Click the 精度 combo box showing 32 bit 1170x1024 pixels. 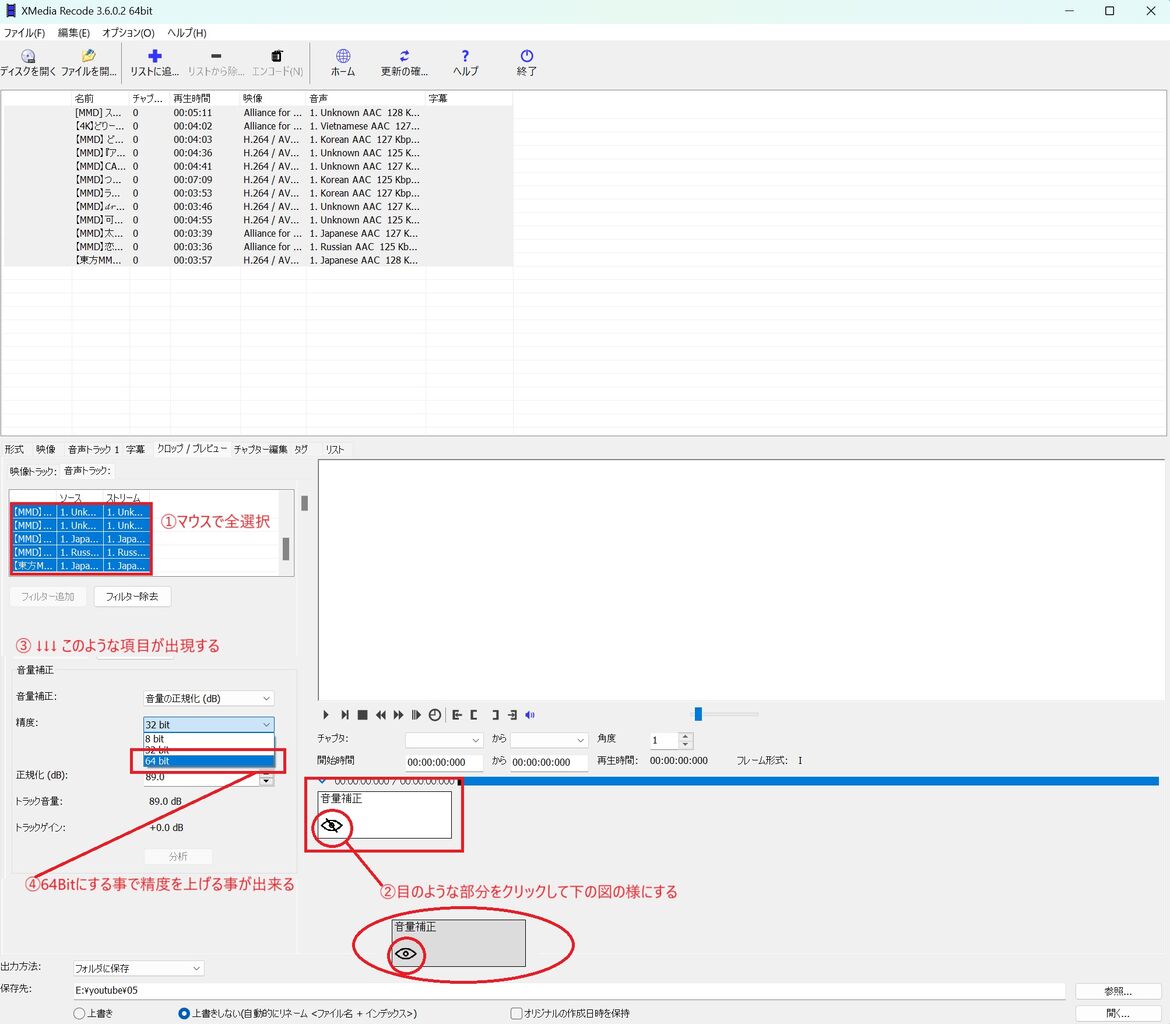point(208,725)
